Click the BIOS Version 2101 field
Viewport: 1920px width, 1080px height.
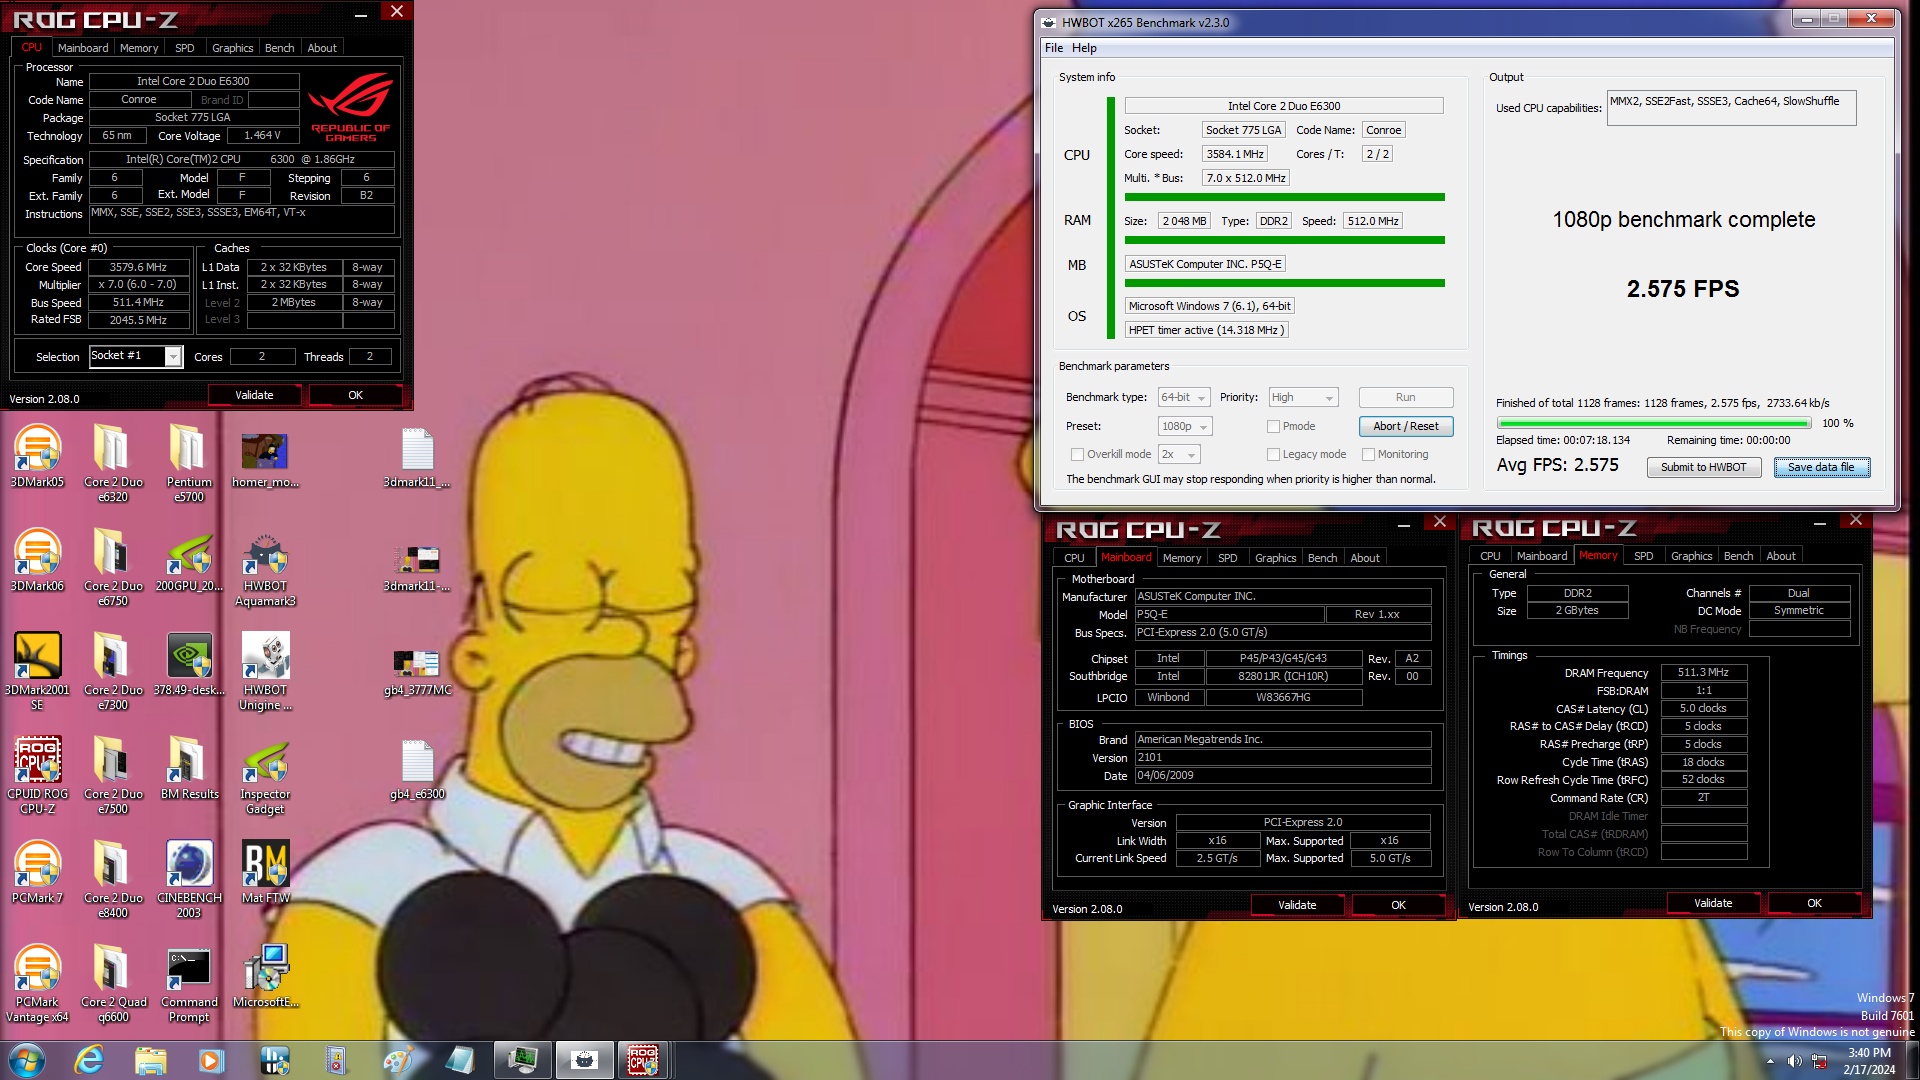[x=1282, y=758]
